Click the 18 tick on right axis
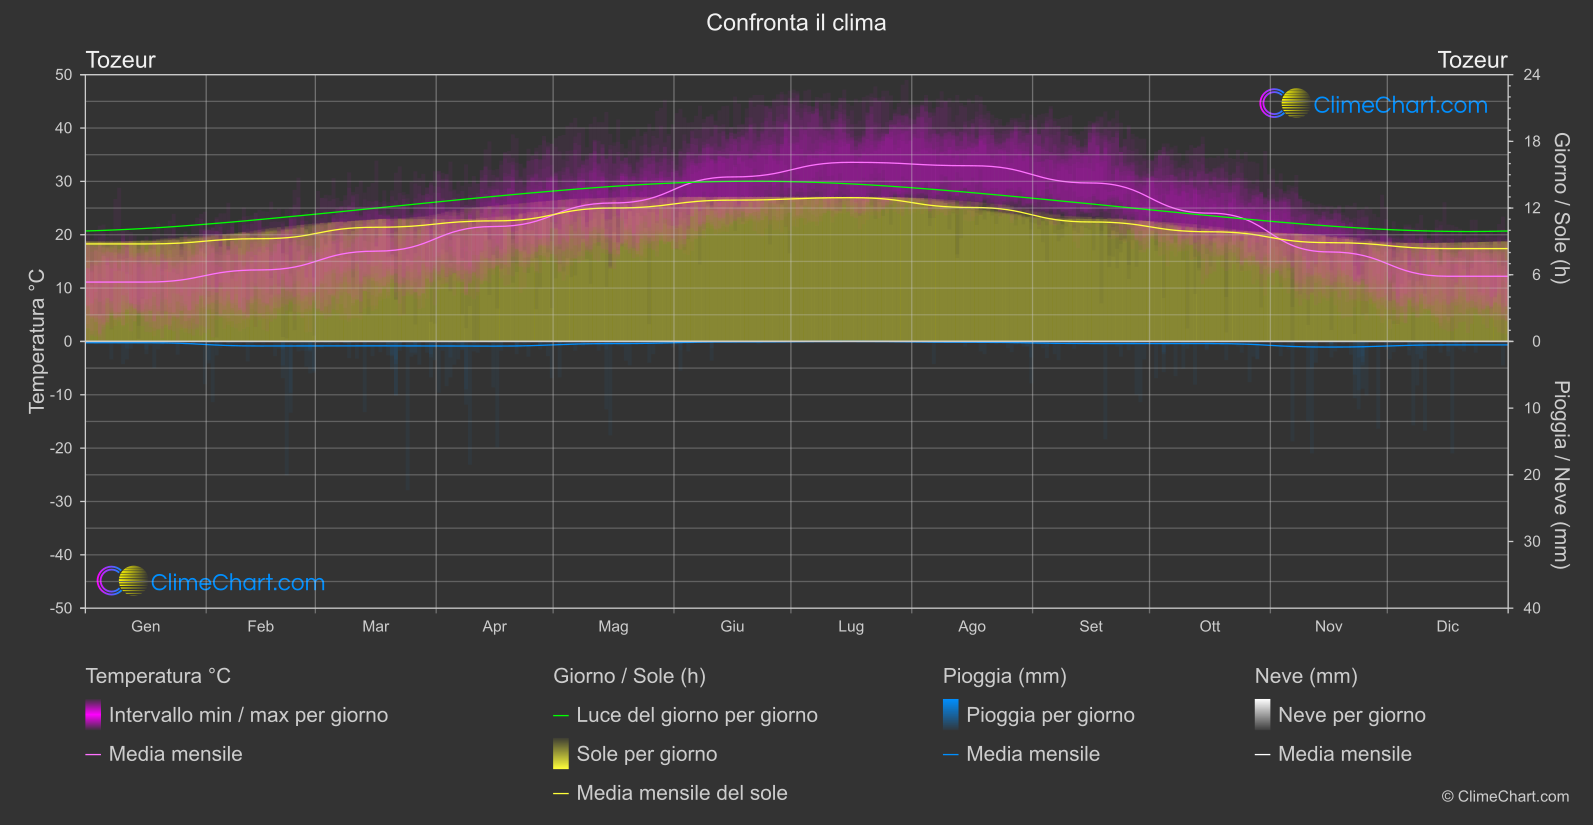Image resolution: width=1593 pixels, height=825 pixels. (1532, 141)
